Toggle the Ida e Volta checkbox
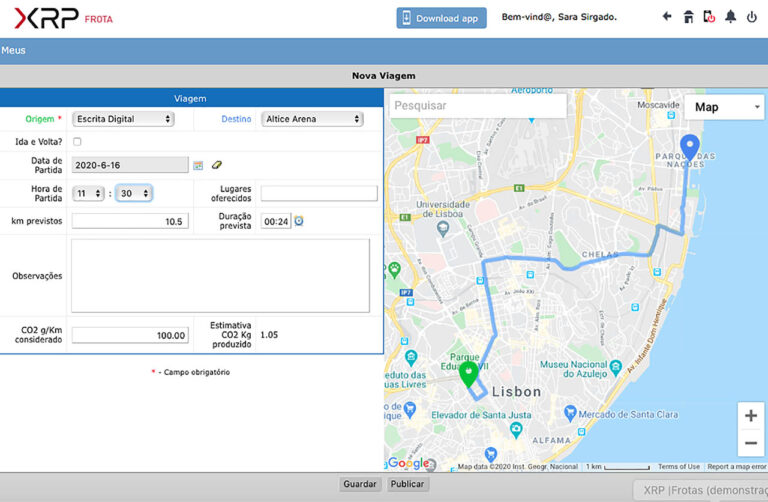The image size is (768, 502). tap(77, 142)
